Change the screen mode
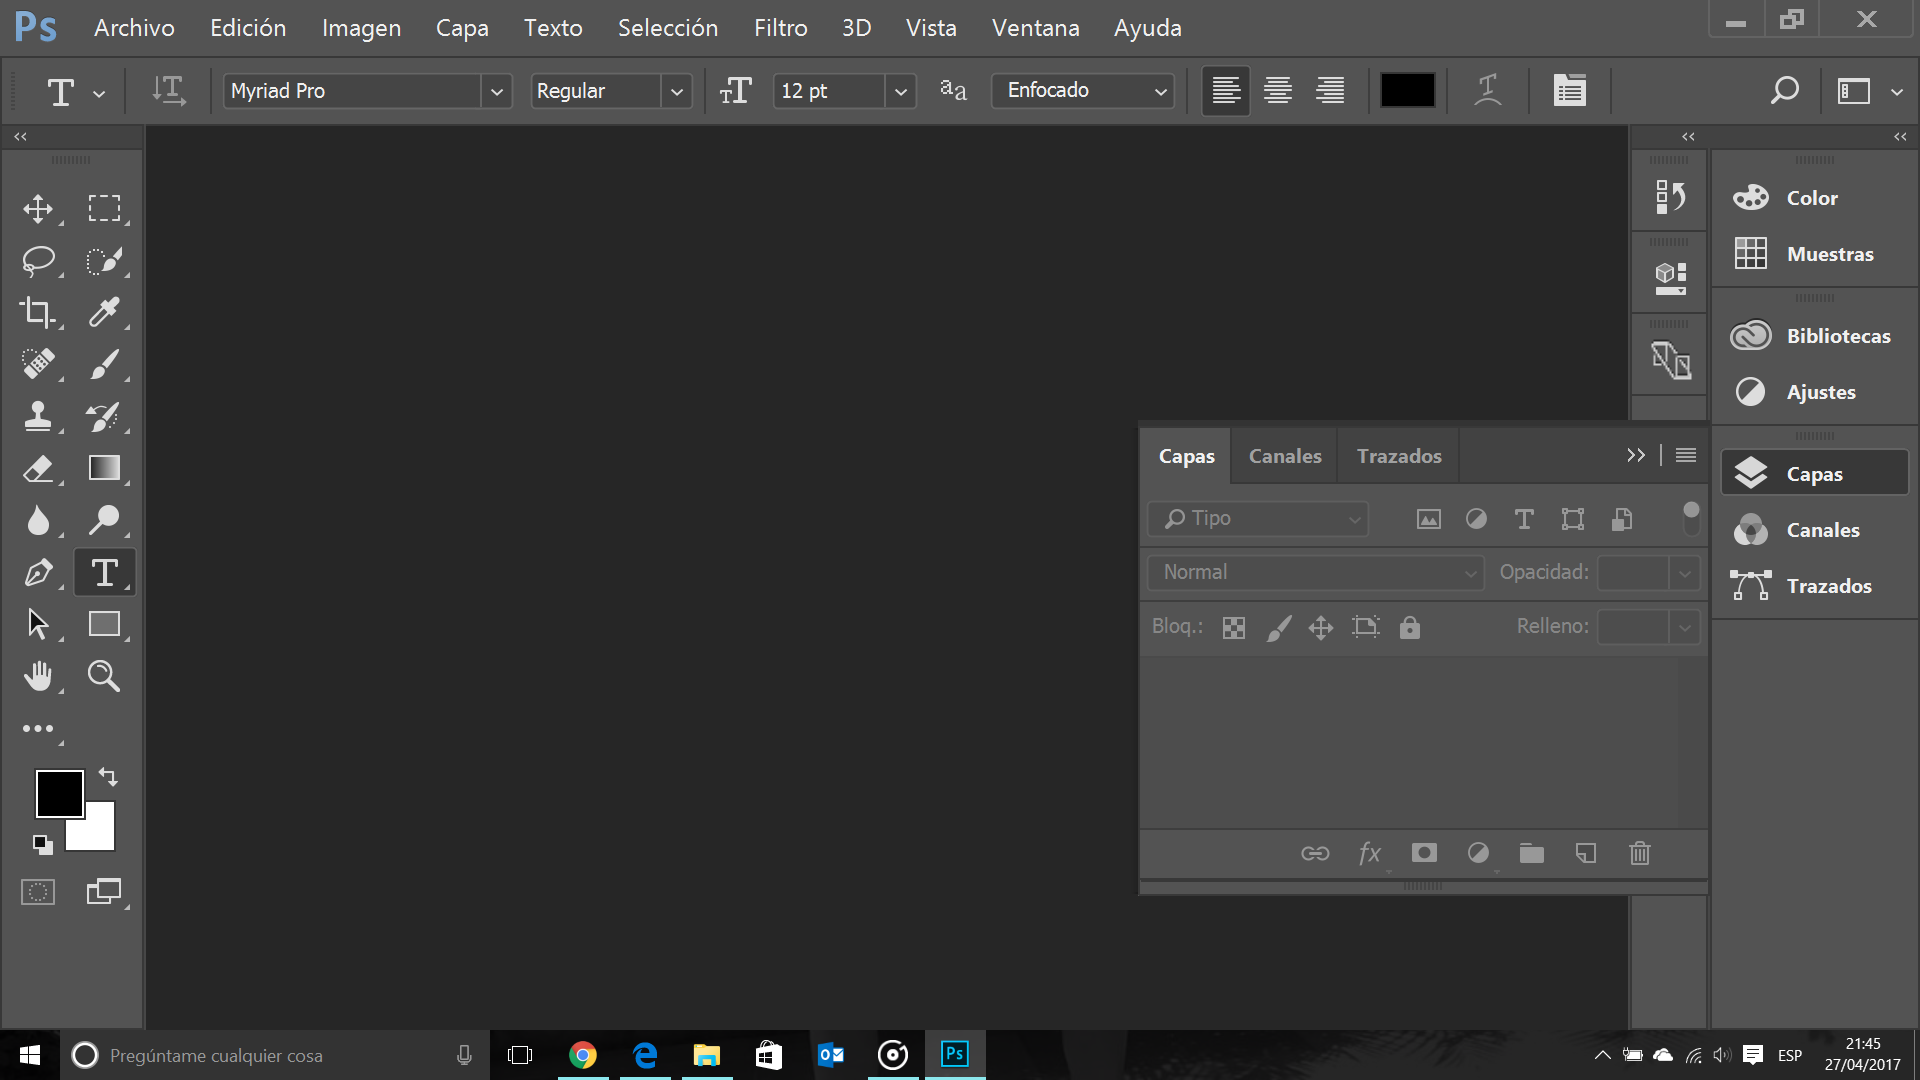This screenshot has height=1080, width=1920. [x=104, y=892]
